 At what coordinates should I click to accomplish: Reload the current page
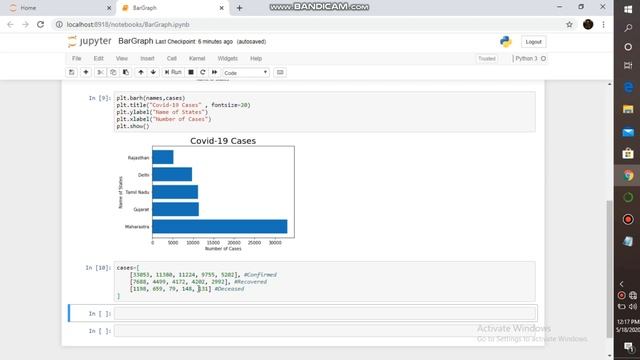[40, 24]
